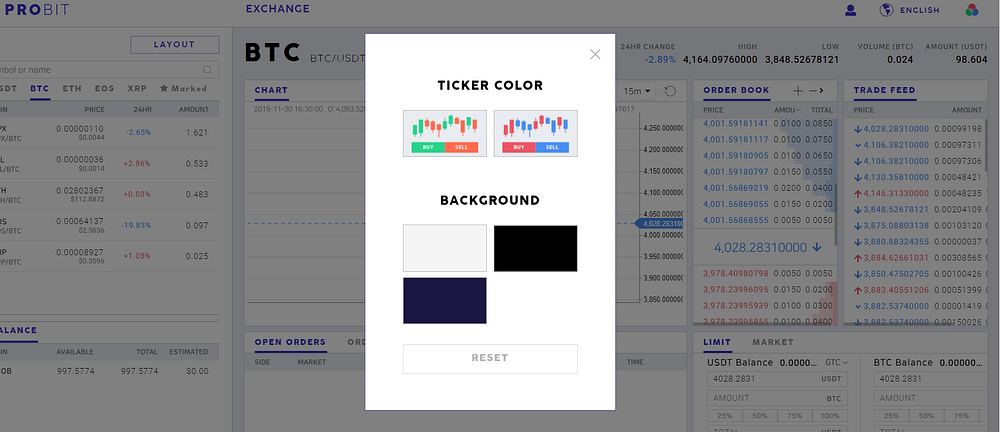The image size is (1000, 432).
Task: Click the LAYOUT button
Action: pos(174,45)
